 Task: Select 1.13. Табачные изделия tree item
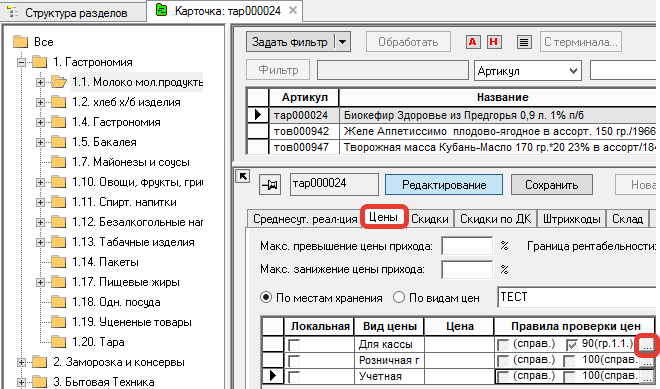133,242
